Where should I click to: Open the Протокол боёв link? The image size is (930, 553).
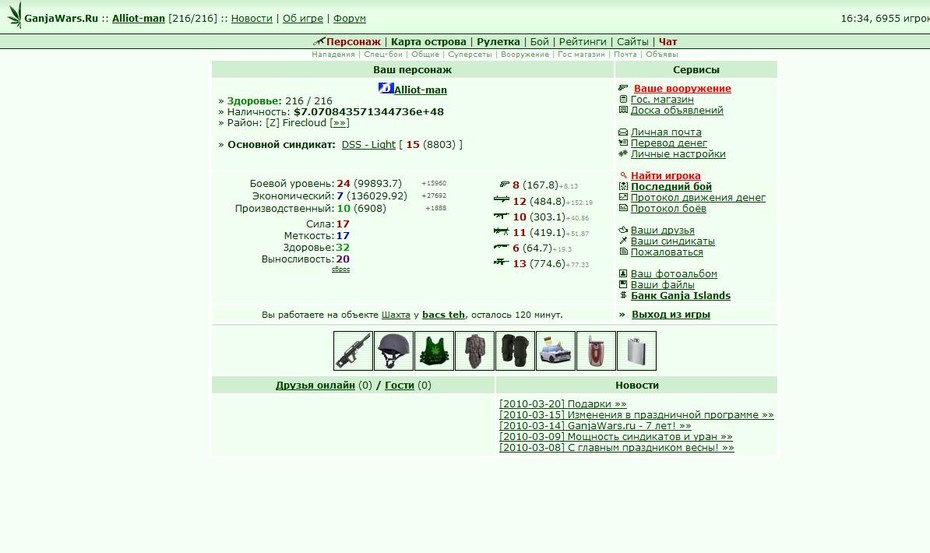[x=668, y=208]
